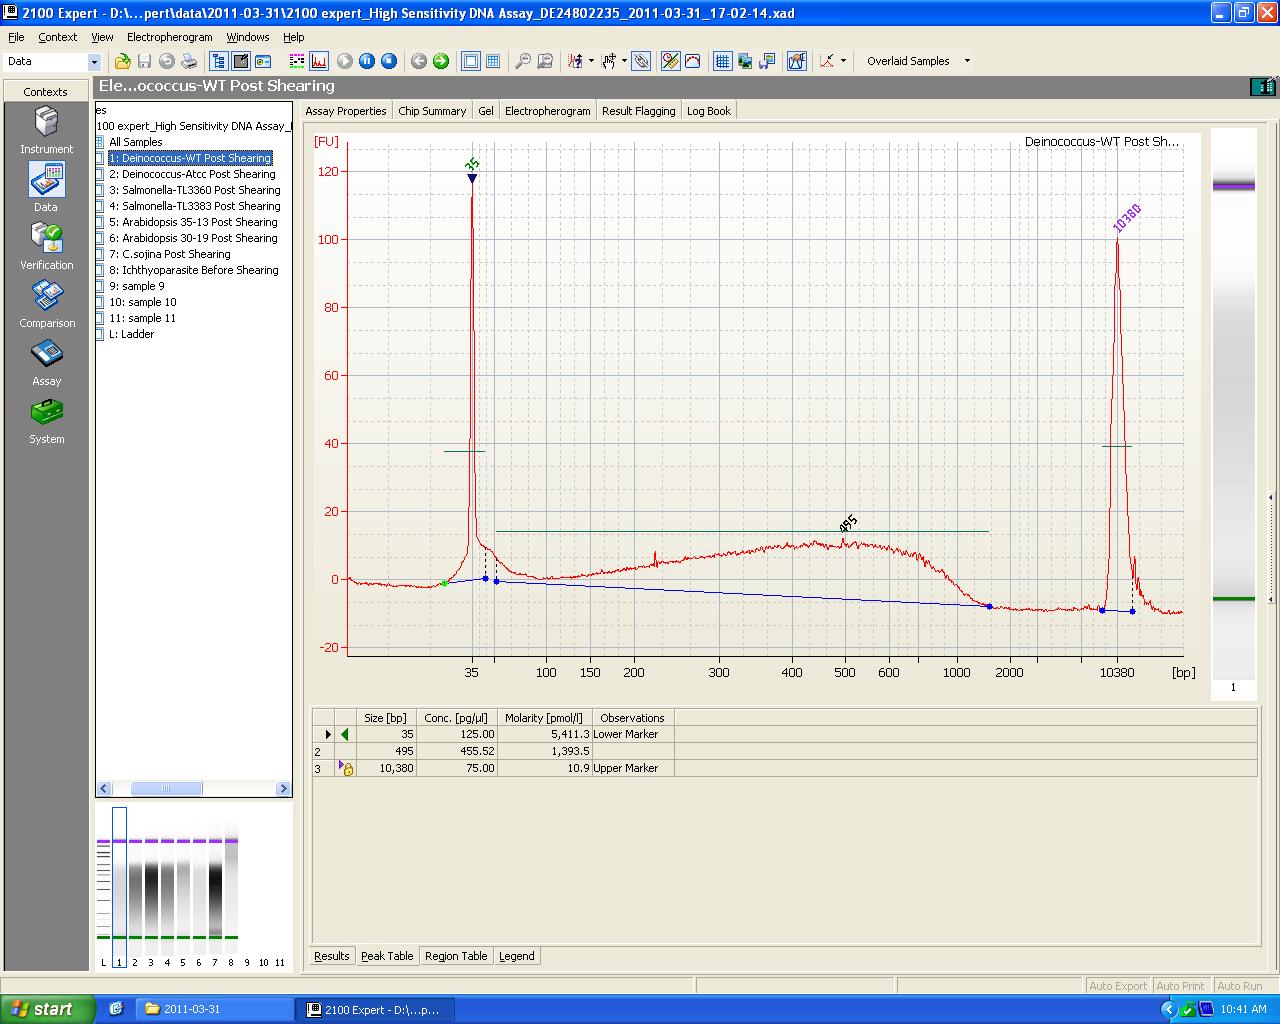The width and height of the screenshot is (1280, 1024).
Task: Open the Data context dropdown
Action: pyautogui.click(x=94, y=62)
